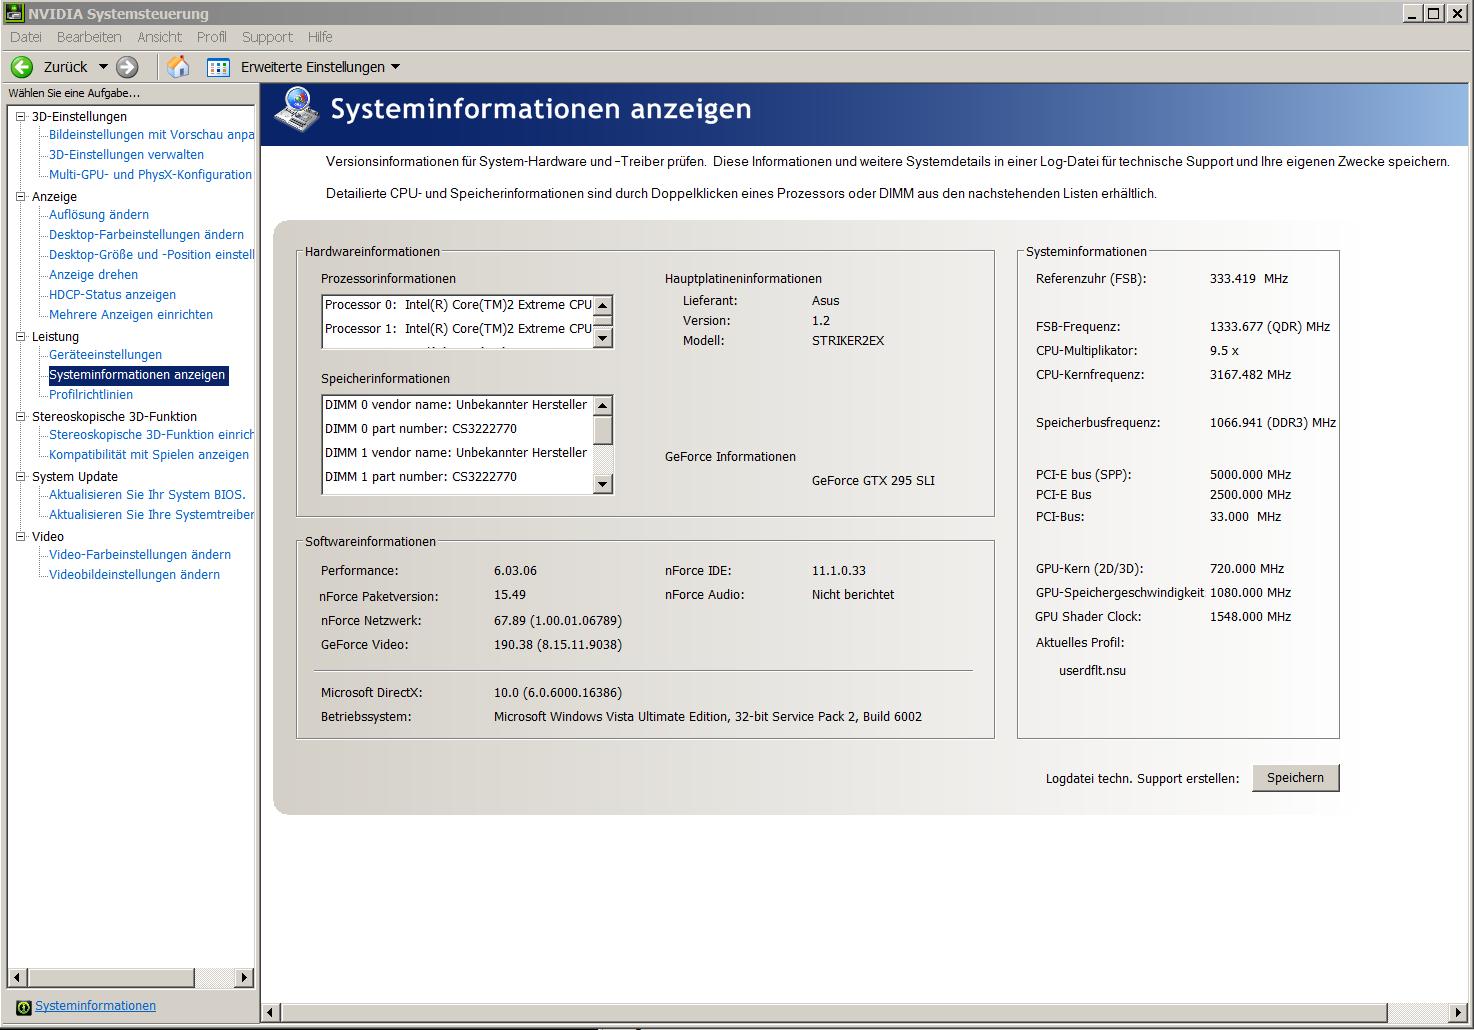Open Geräteeinstellungen
1474x1030 pixels.
click(105, 355)
